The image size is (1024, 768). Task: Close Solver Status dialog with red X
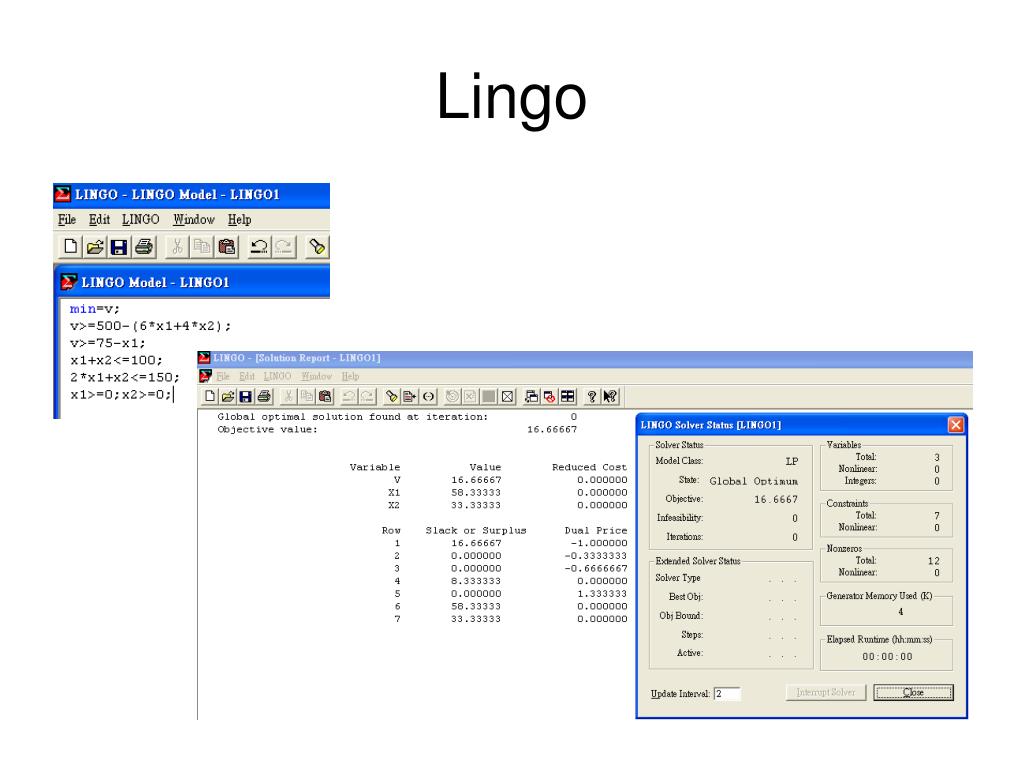click(x=955, y=425)
